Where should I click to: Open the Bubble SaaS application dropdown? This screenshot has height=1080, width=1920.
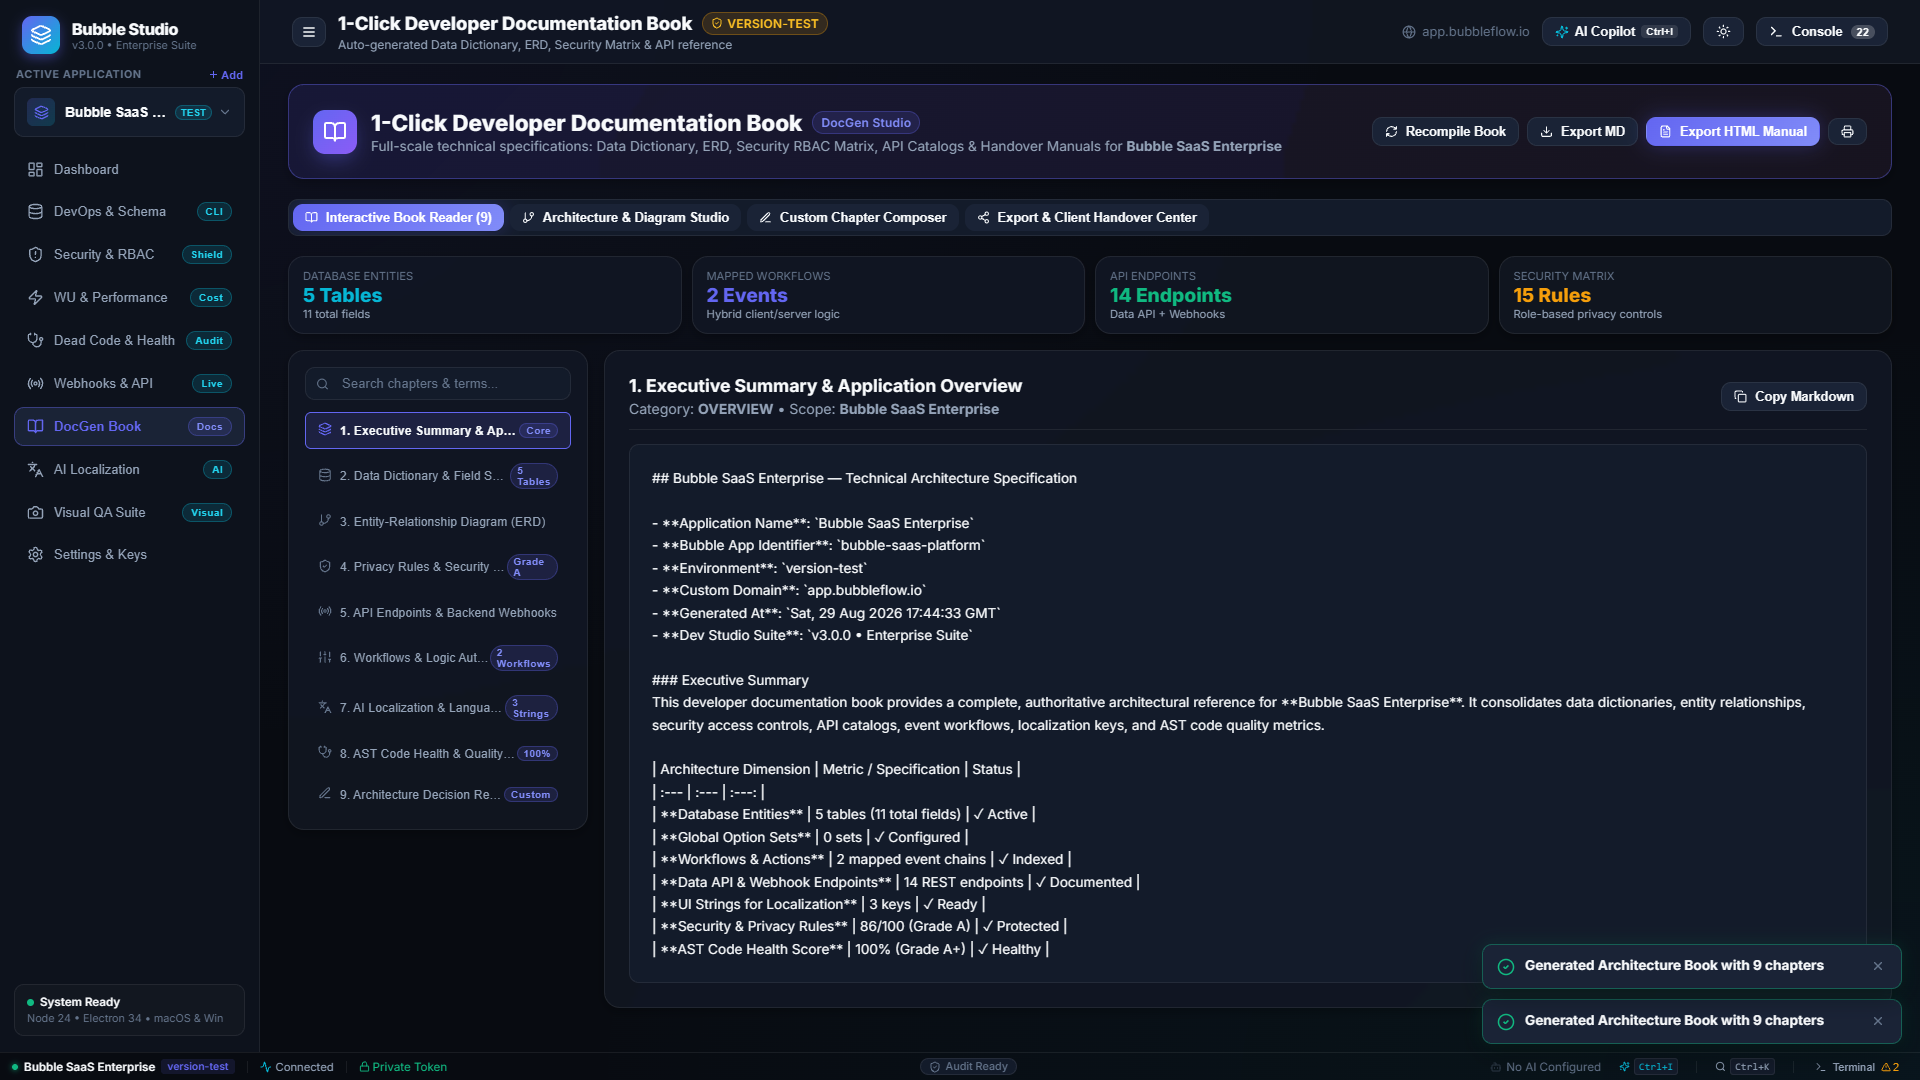coord(129,112)
